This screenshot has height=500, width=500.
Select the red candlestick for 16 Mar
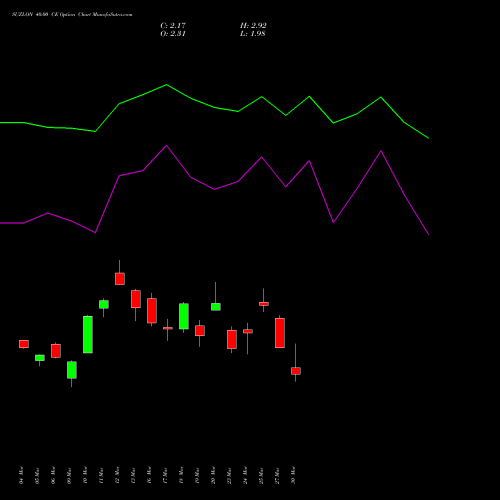pyautogui.click(x=152, y=311)
